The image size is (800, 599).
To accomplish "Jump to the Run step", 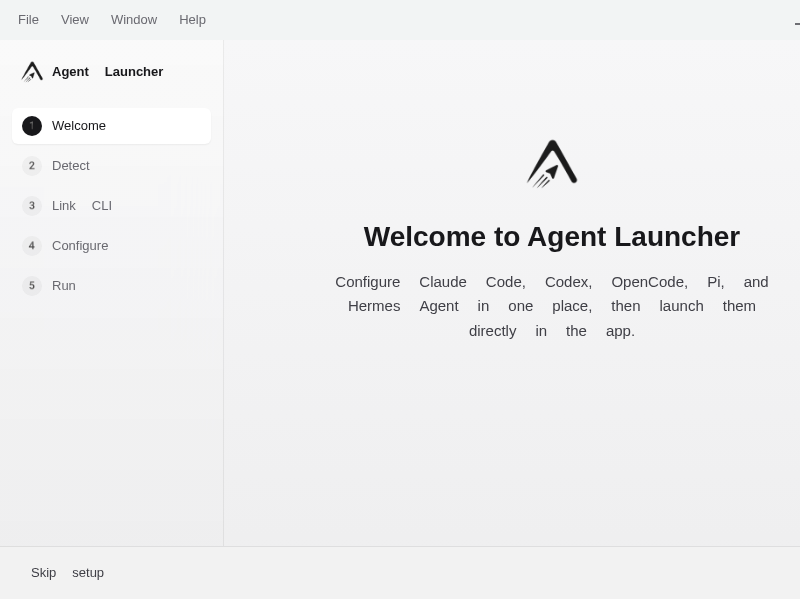I will pos(111,286).
